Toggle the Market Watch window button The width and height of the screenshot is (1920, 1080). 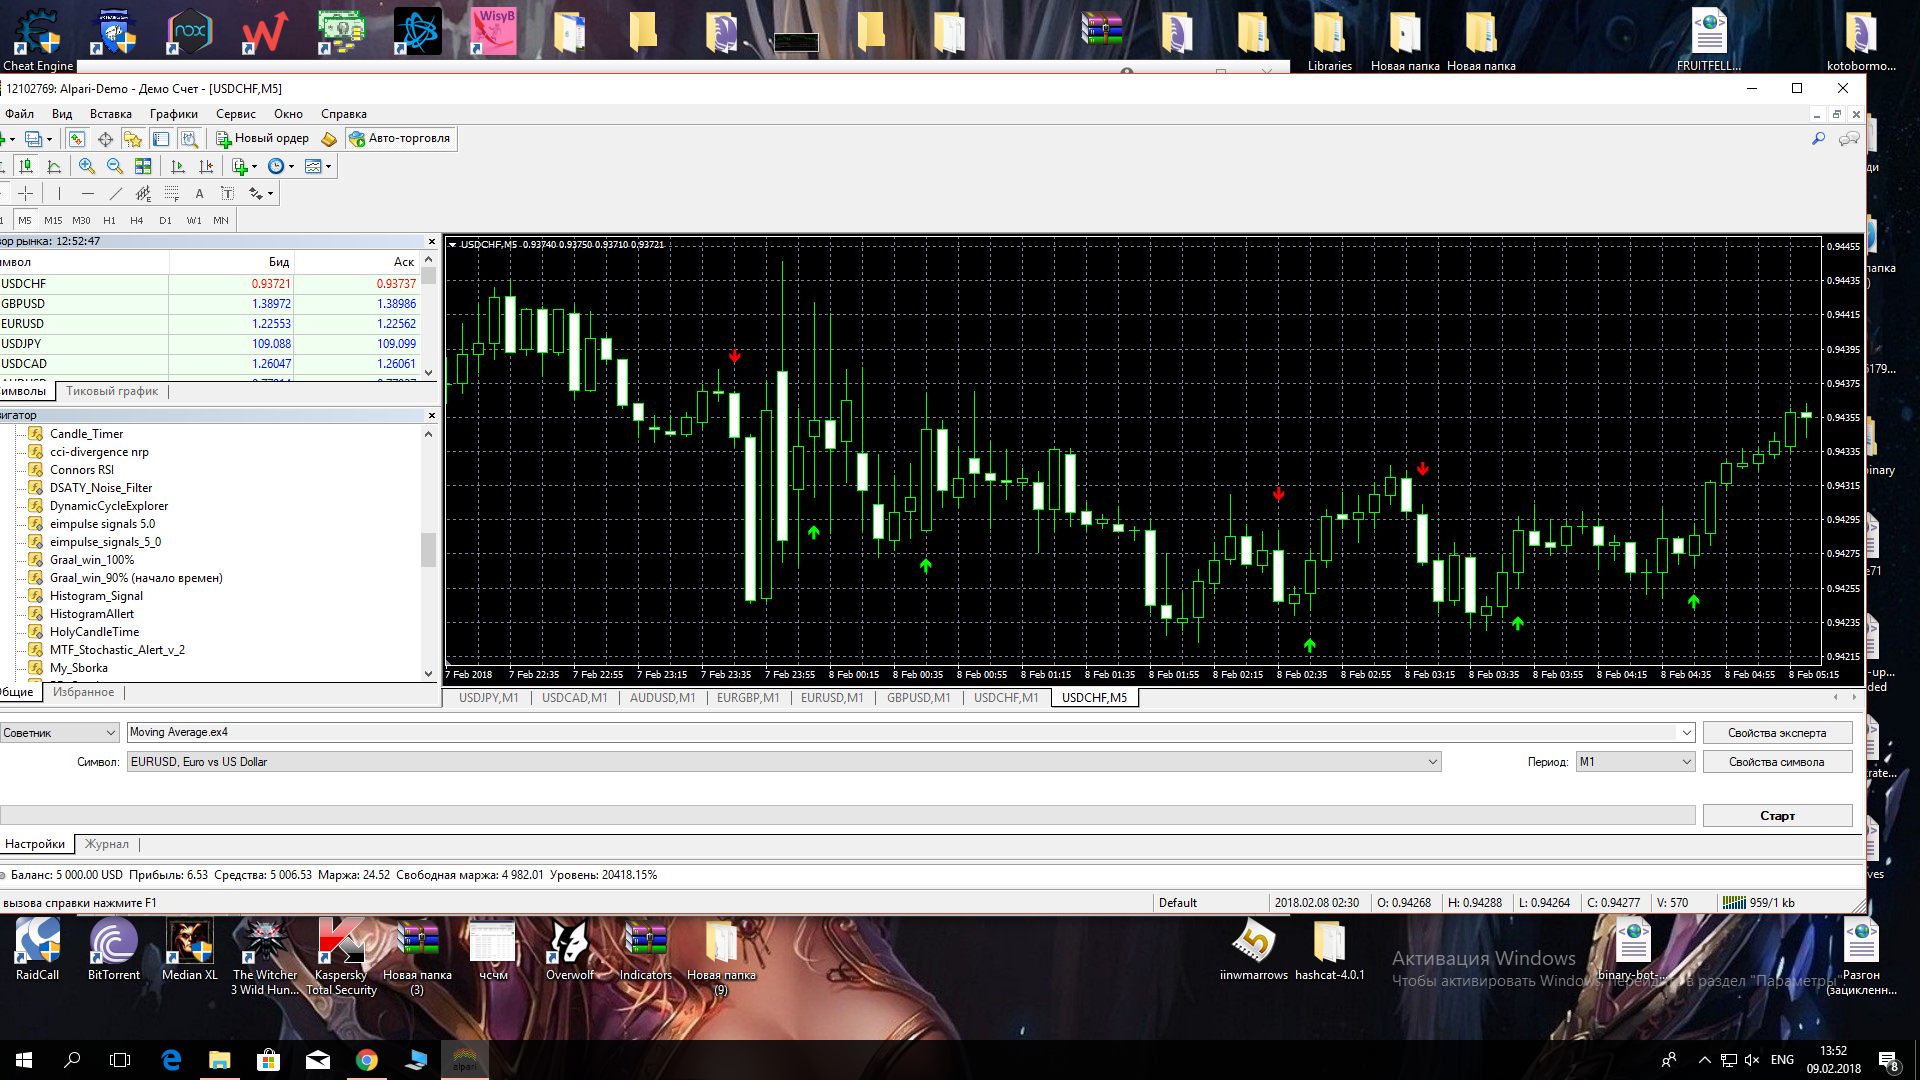coord(77,139)
